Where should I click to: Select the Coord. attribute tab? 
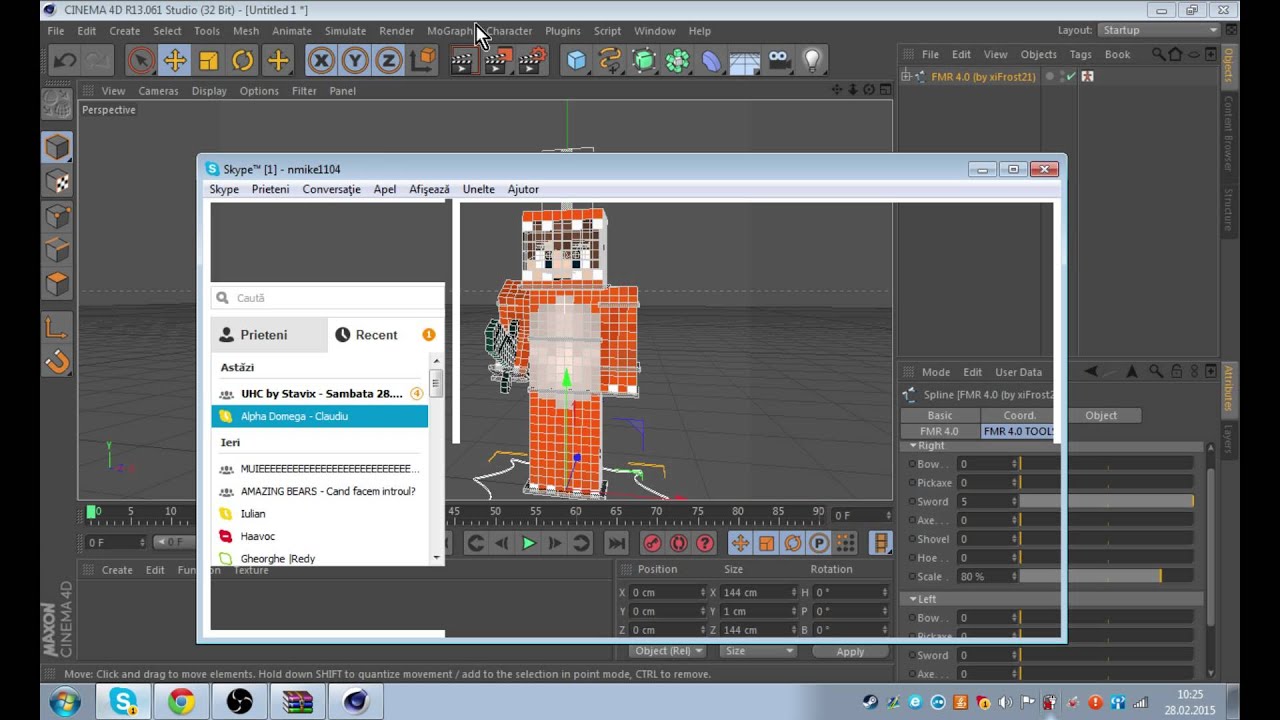click(x=1020, y=415)
